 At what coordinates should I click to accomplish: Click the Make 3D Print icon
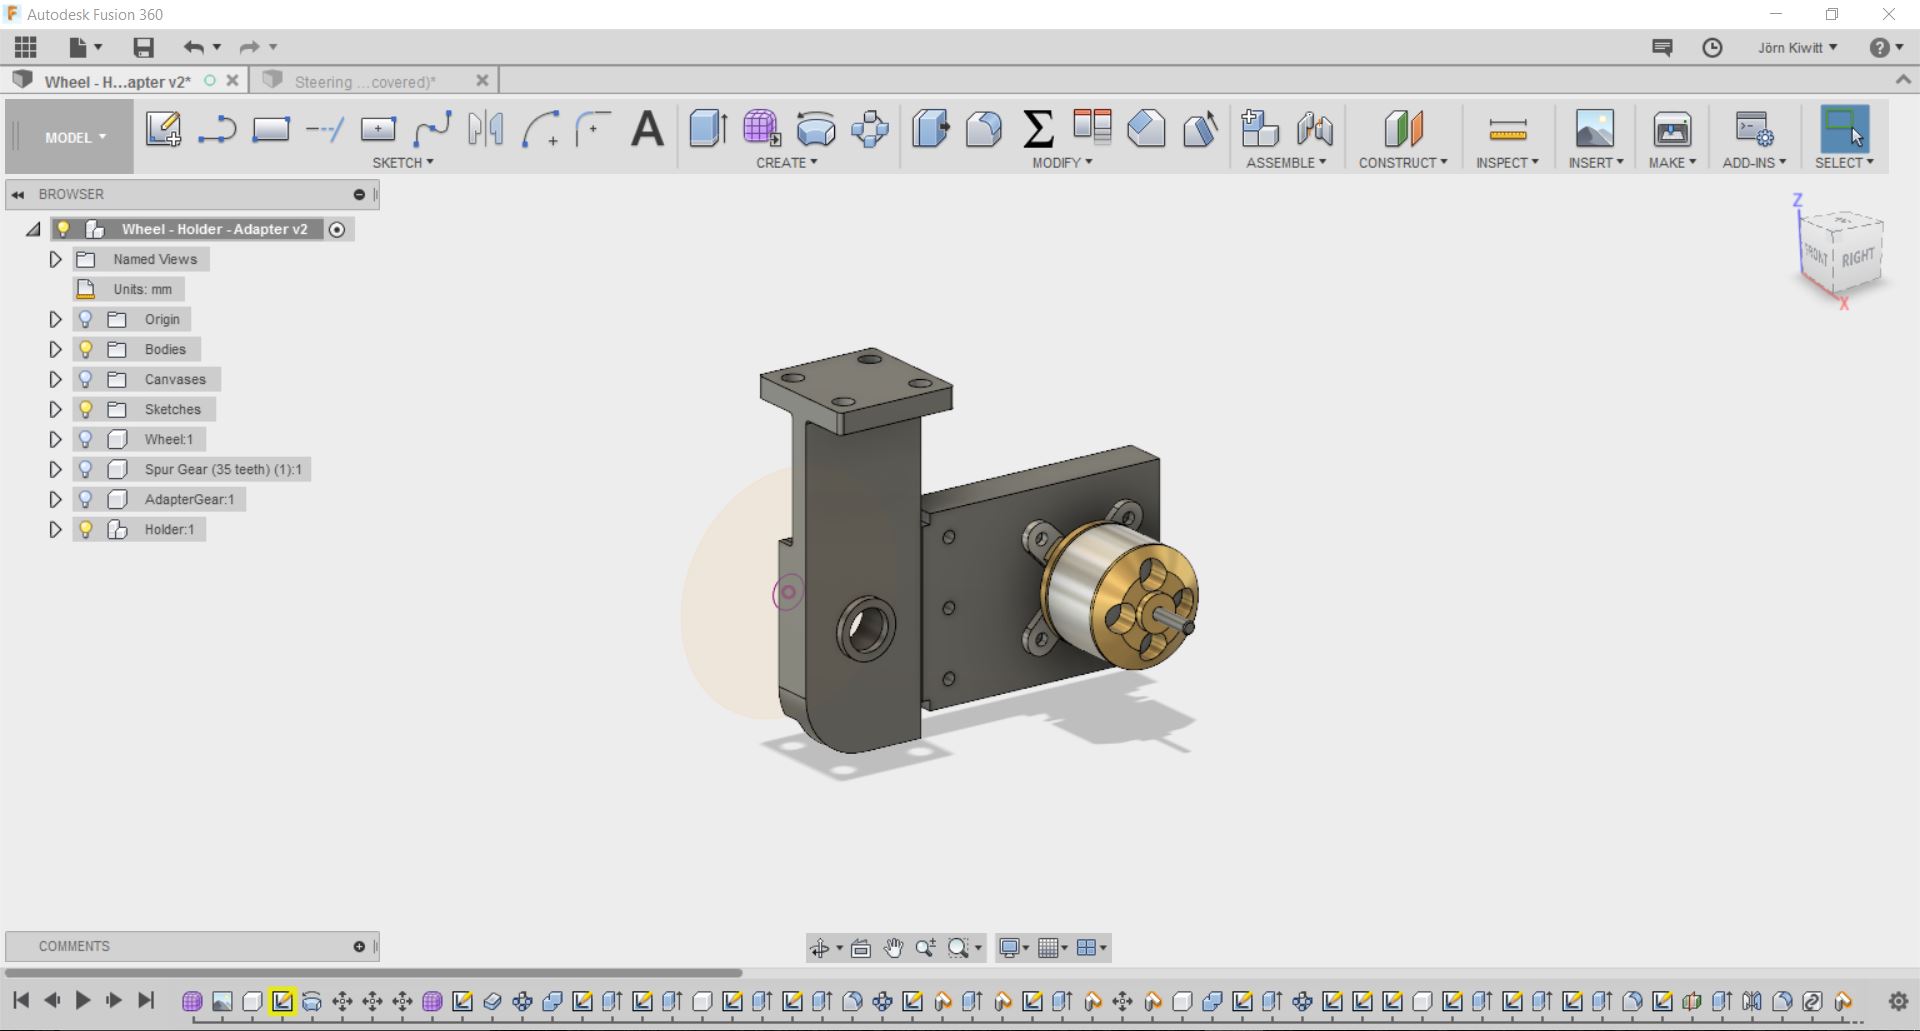pyautogui.click(x=1672, y=129)
